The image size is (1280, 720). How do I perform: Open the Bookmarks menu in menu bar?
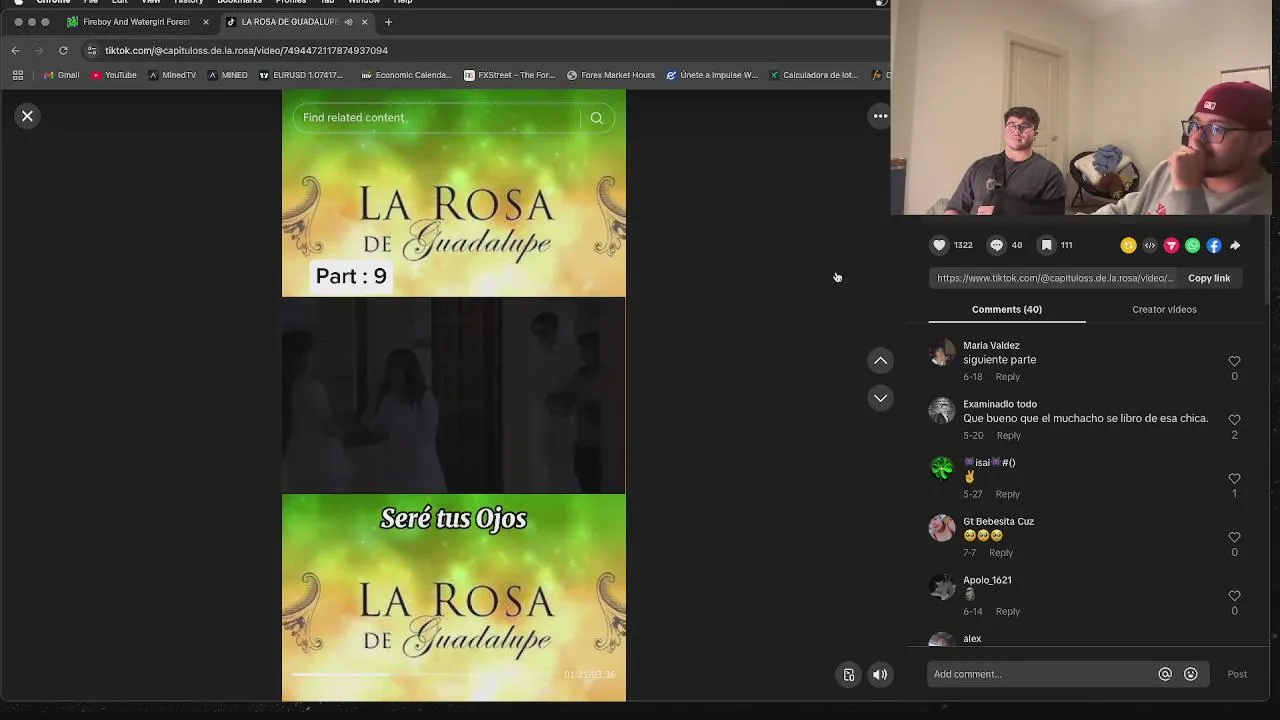point(239,2)
